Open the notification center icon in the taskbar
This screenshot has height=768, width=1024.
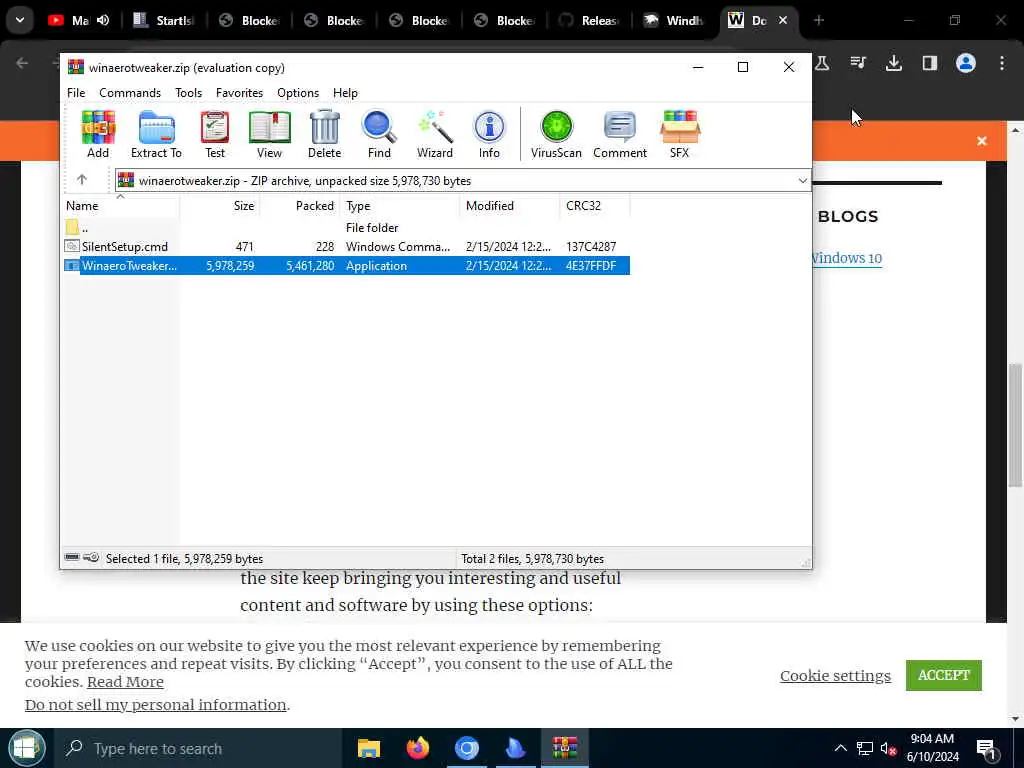coord(986,749)
